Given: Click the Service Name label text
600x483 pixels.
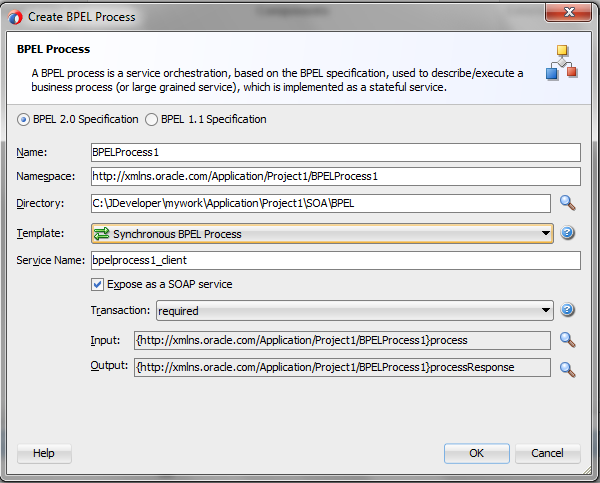Looking at the screenshot, I should click(x=51, y=260).
